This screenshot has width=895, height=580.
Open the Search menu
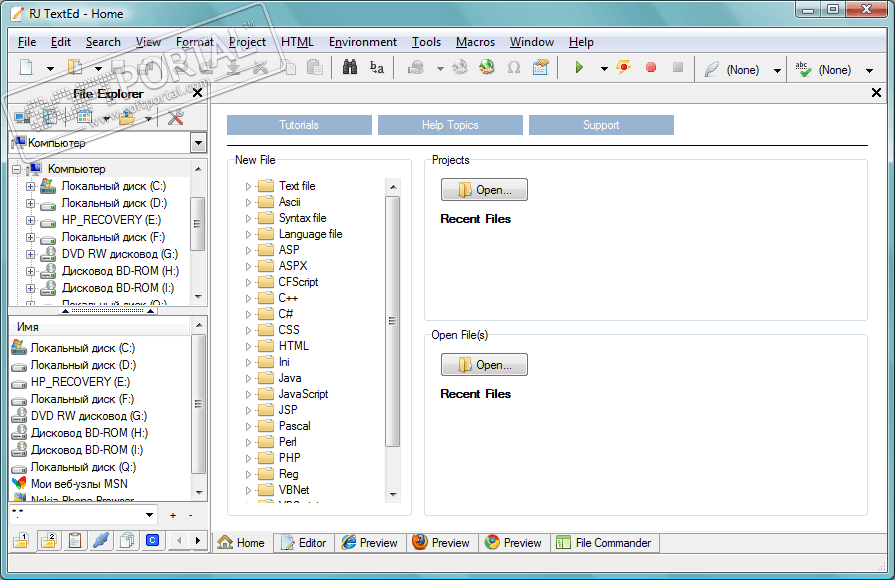pyautogui.click(x=103, y=42)
